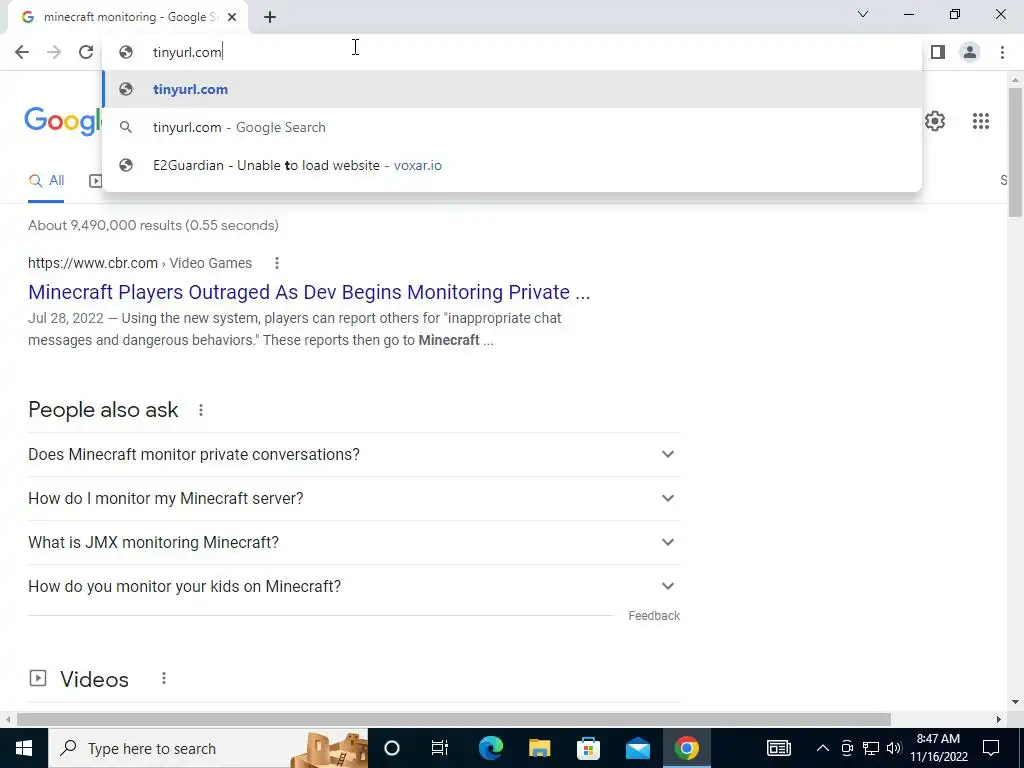Viewport: 1024px width, 768px height.
Task: Click the Videos section heading
Action: click(95, 679)
